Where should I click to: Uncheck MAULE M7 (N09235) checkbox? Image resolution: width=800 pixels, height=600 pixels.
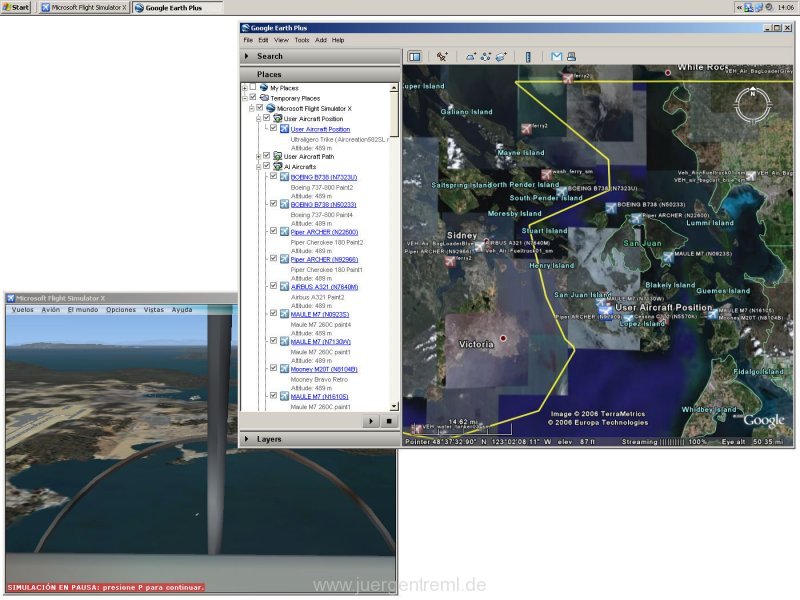coord(273,313)
